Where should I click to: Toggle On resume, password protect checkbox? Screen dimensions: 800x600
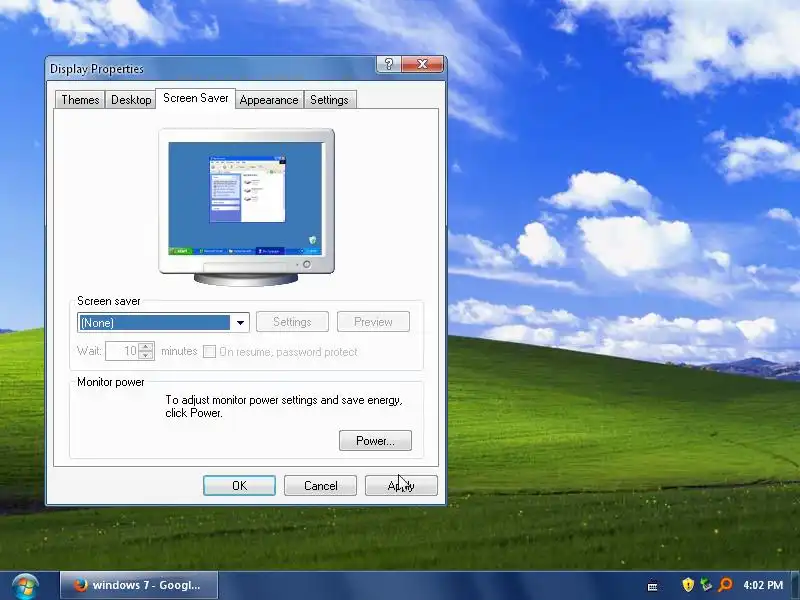point(209,352)
